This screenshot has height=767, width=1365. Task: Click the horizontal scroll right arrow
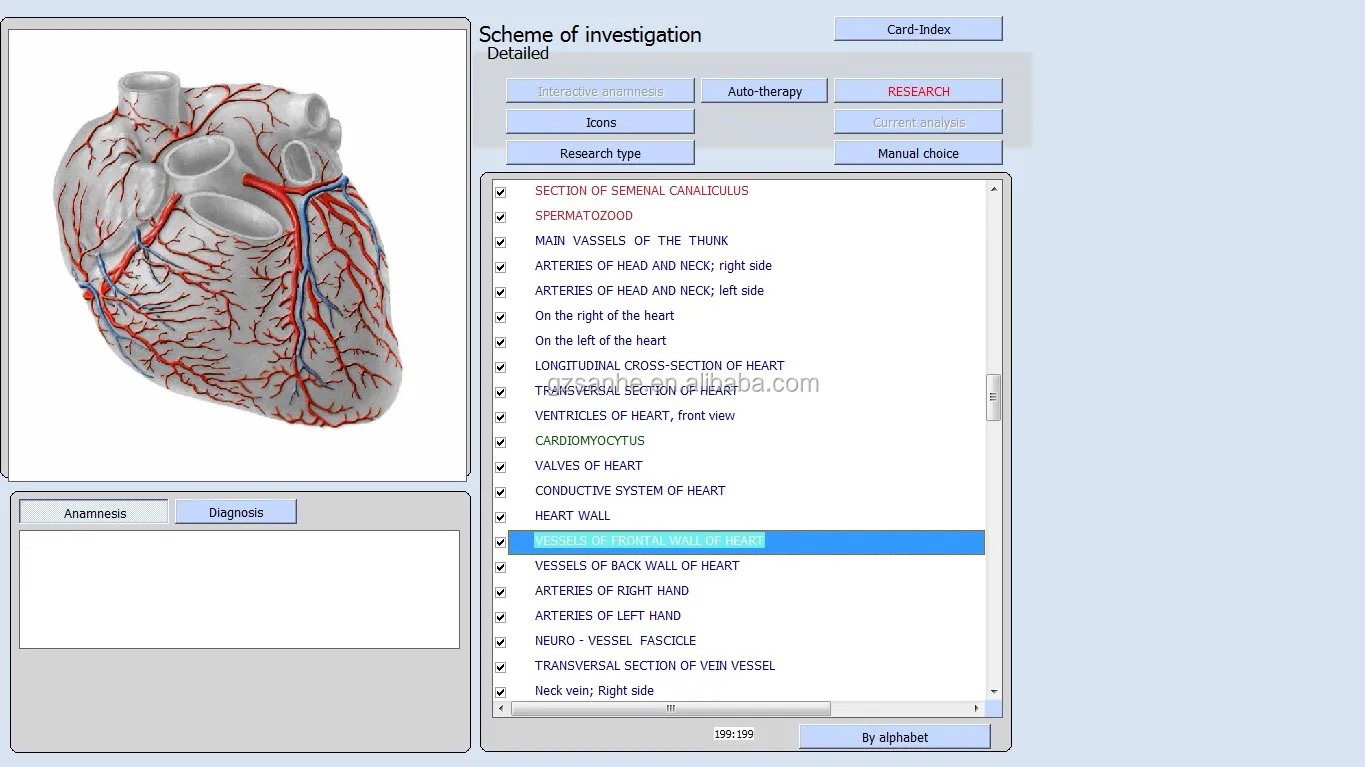point(976,709)
